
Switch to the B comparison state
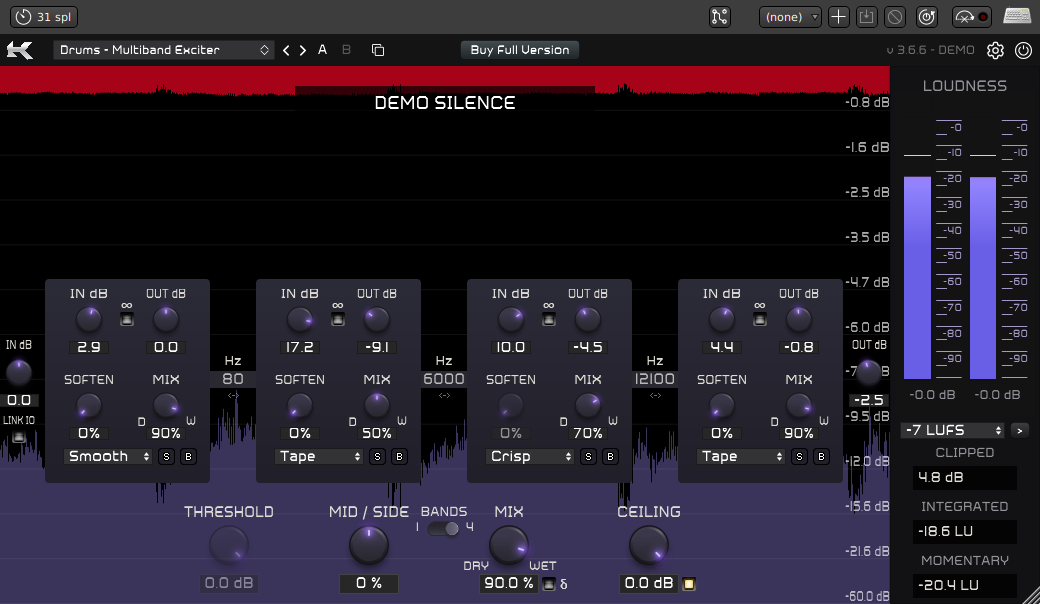346,50
